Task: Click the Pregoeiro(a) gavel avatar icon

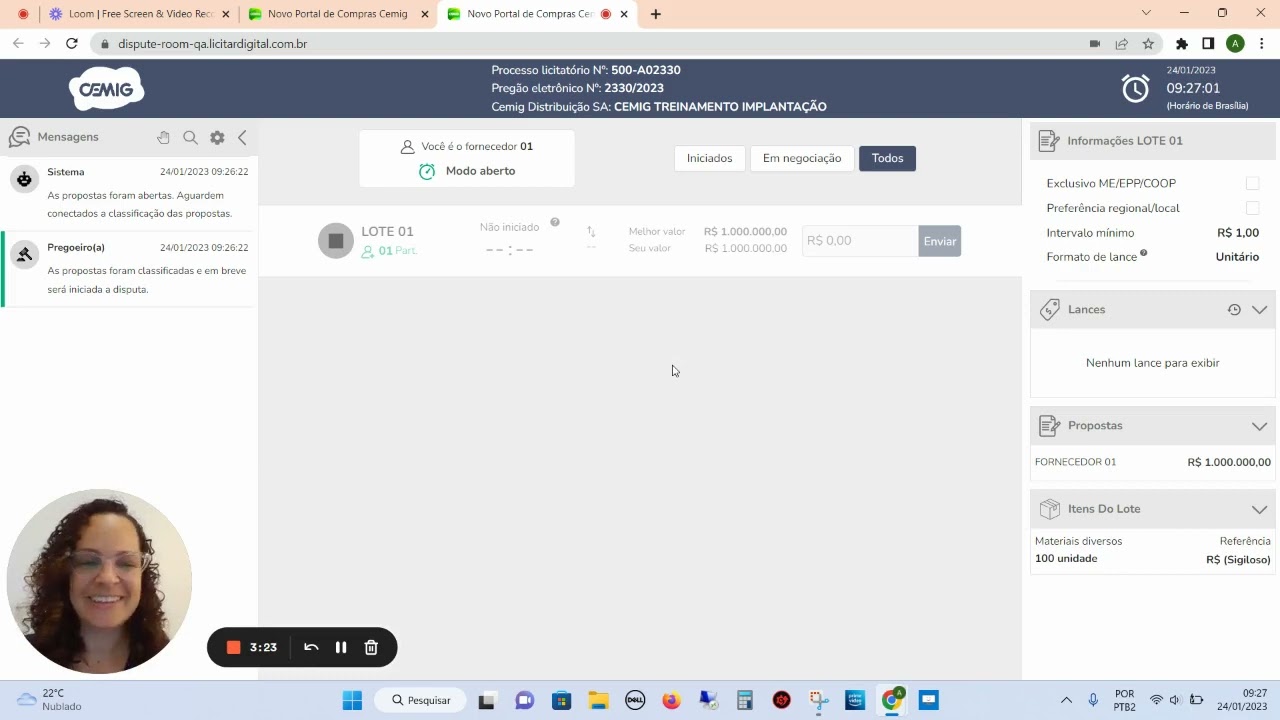Action: [24, 254]
